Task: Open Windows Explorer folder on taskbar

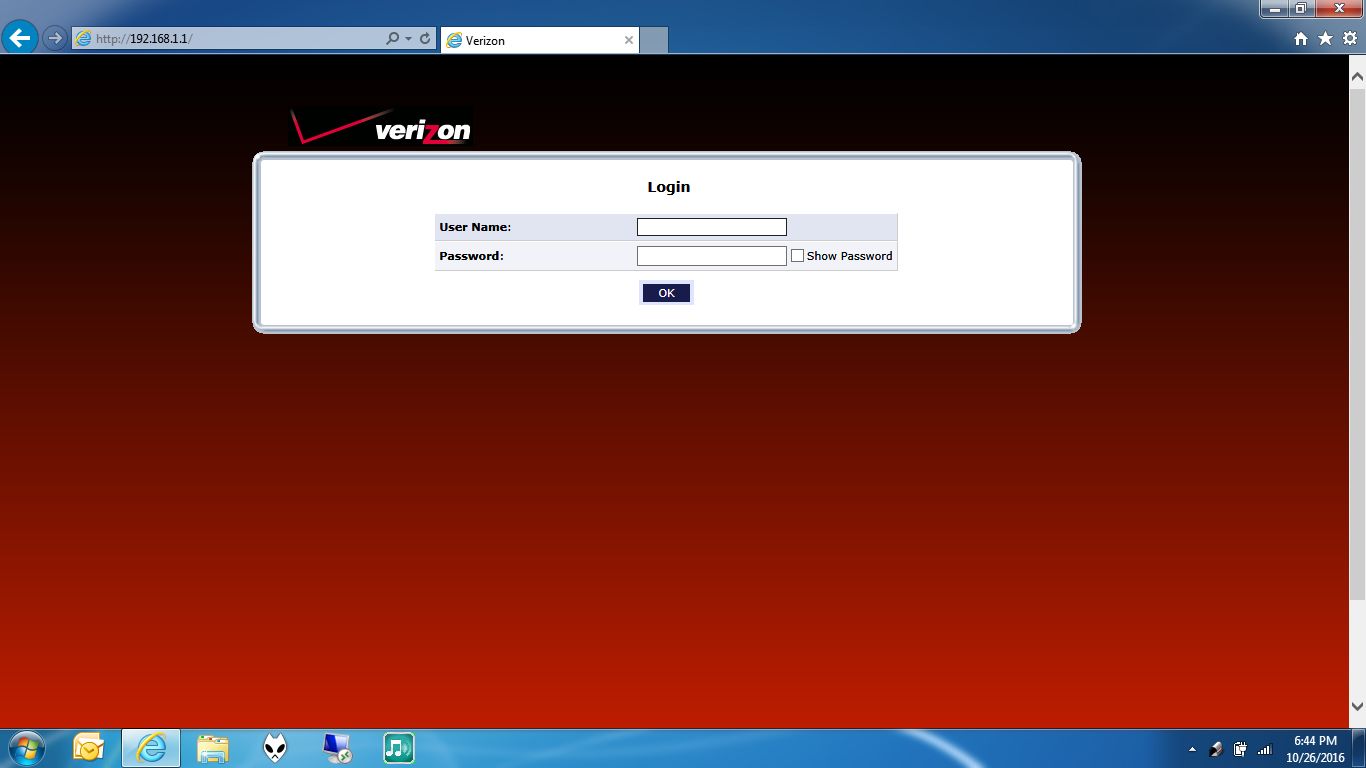Action: (213, 748)
